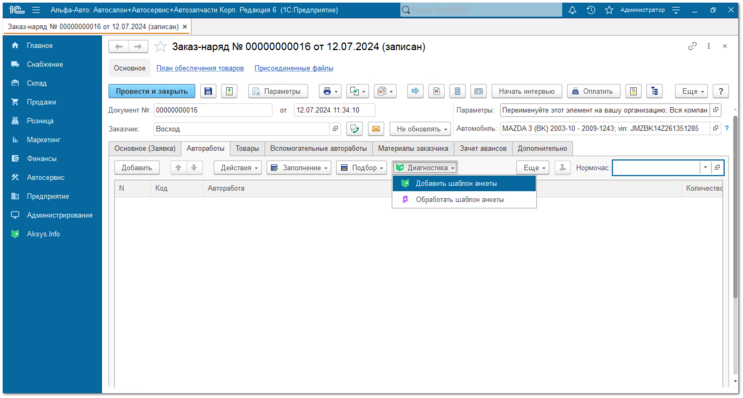Click the red document toolbar icon
The width and height of the screenshot is (743, 398).
point(436,91)
